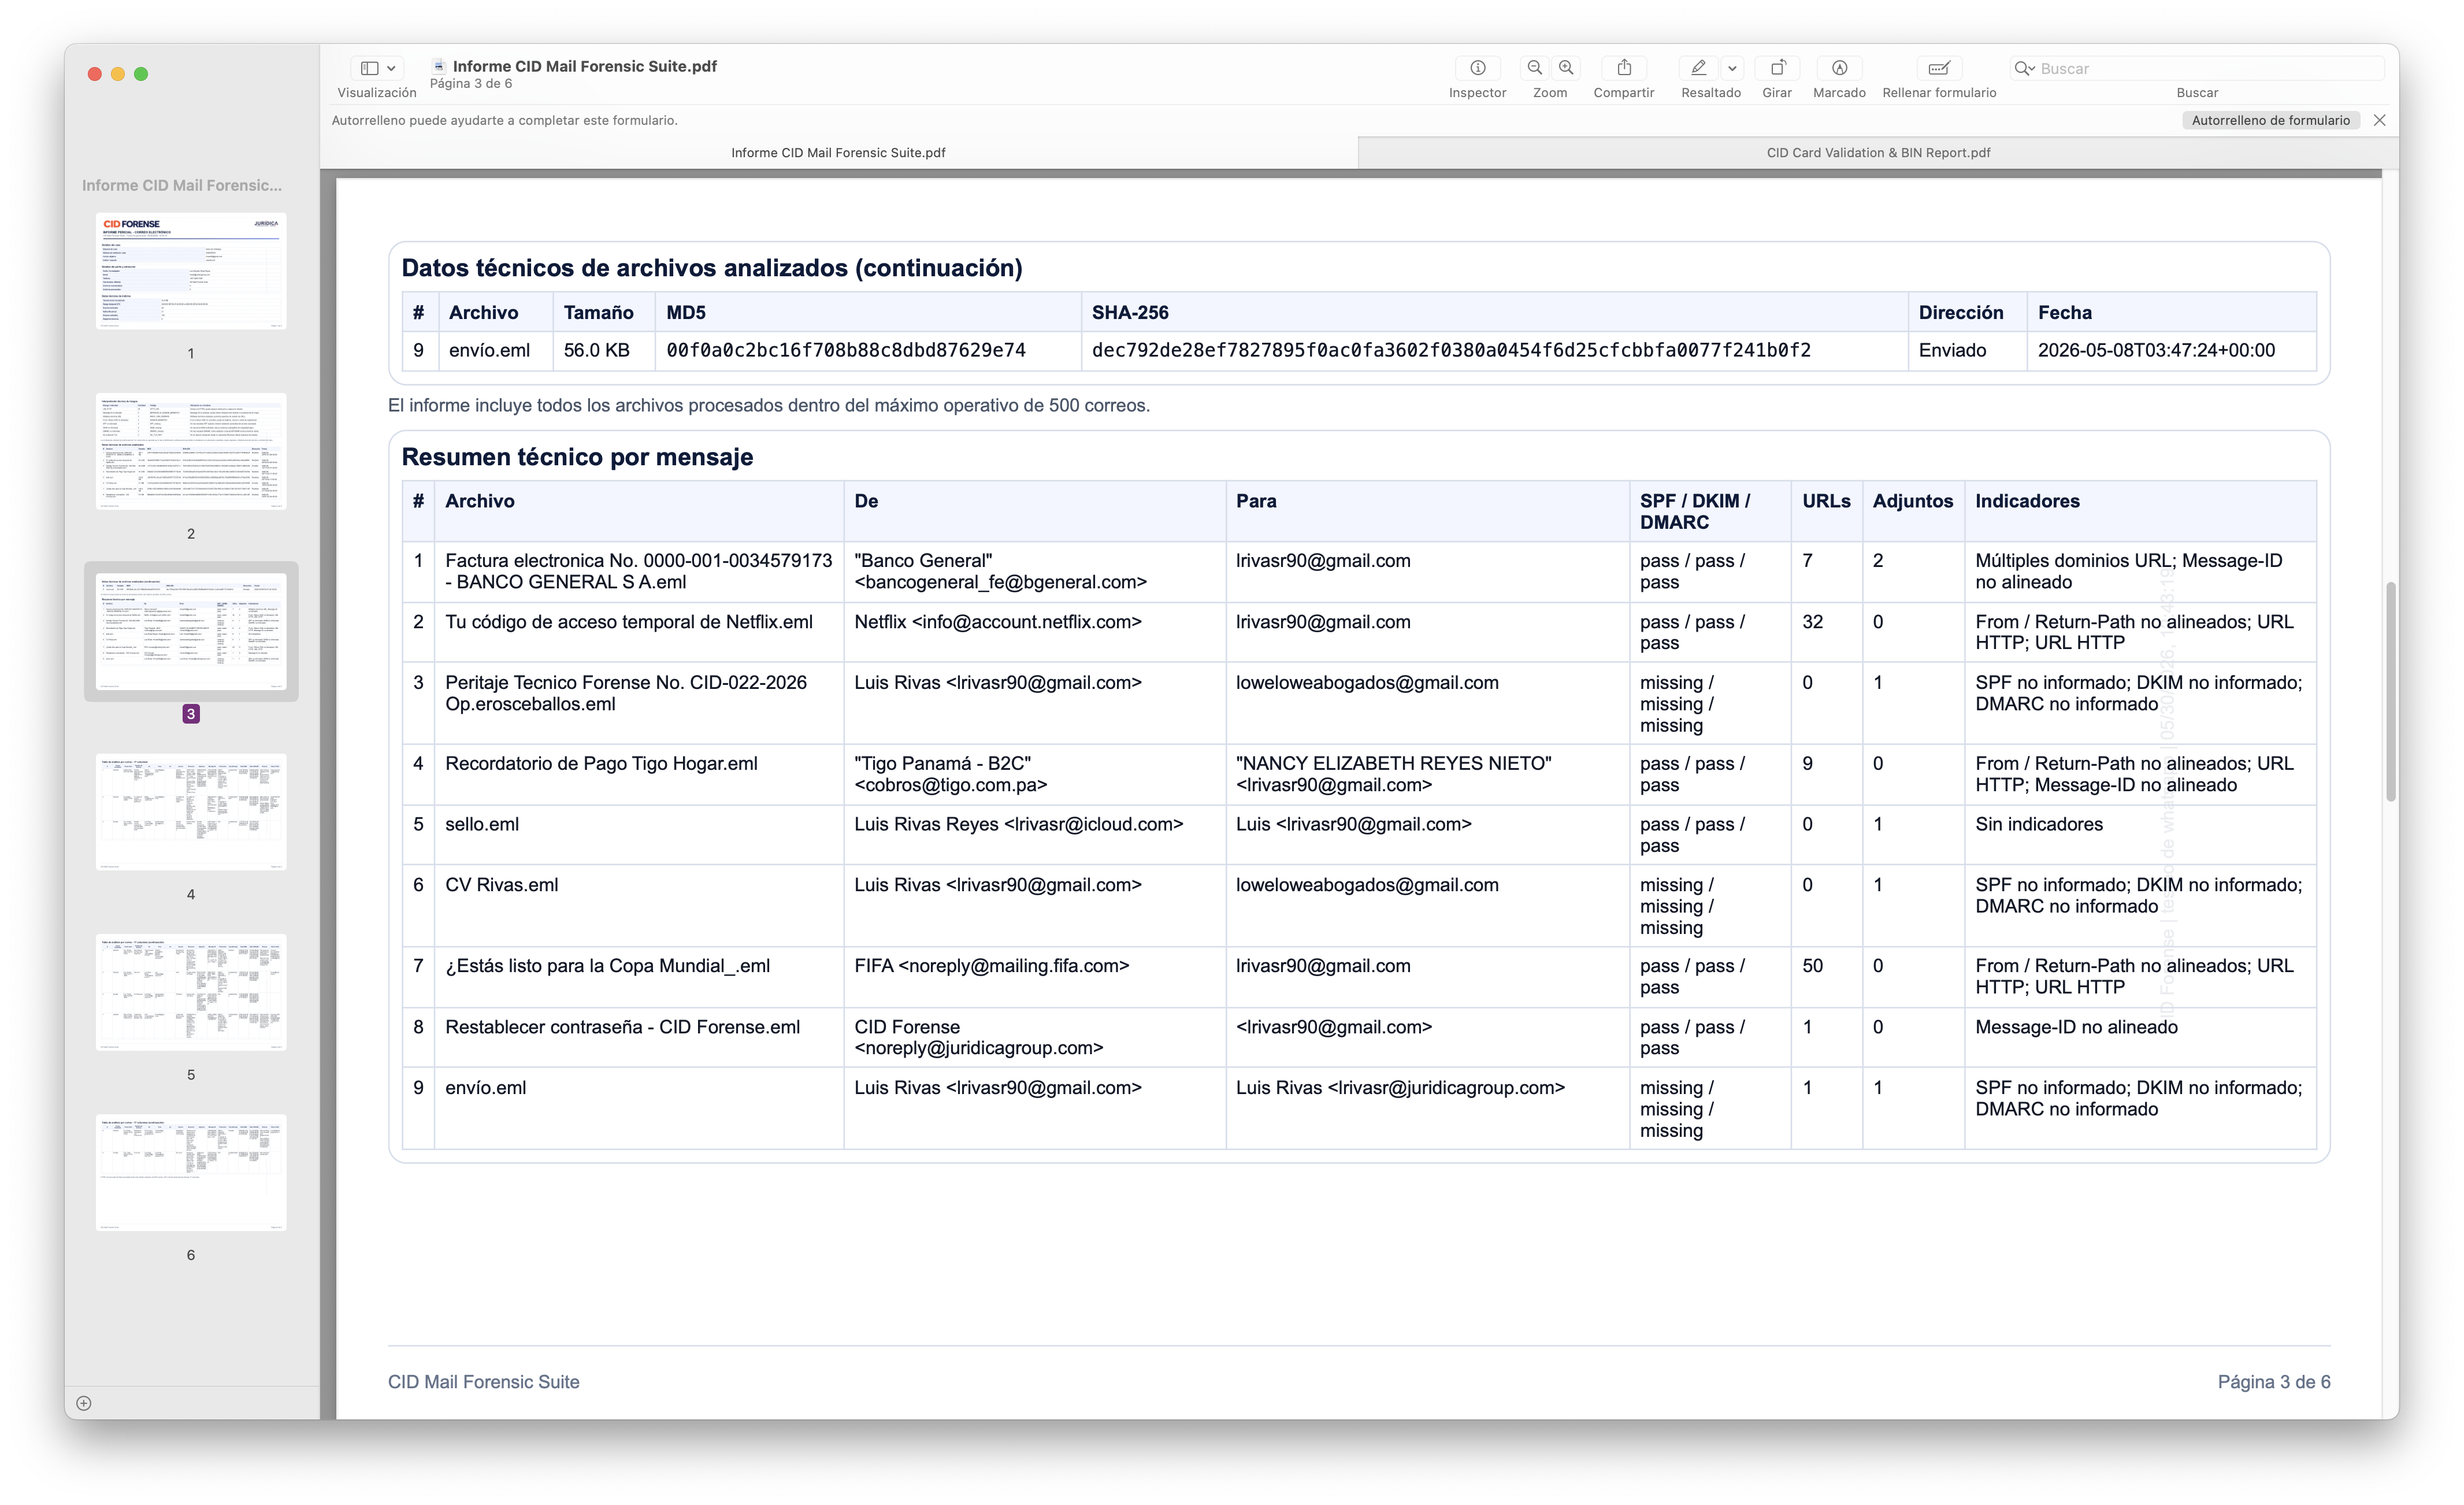Activate the Resaltado highlight pen

tap(1698, 68)
